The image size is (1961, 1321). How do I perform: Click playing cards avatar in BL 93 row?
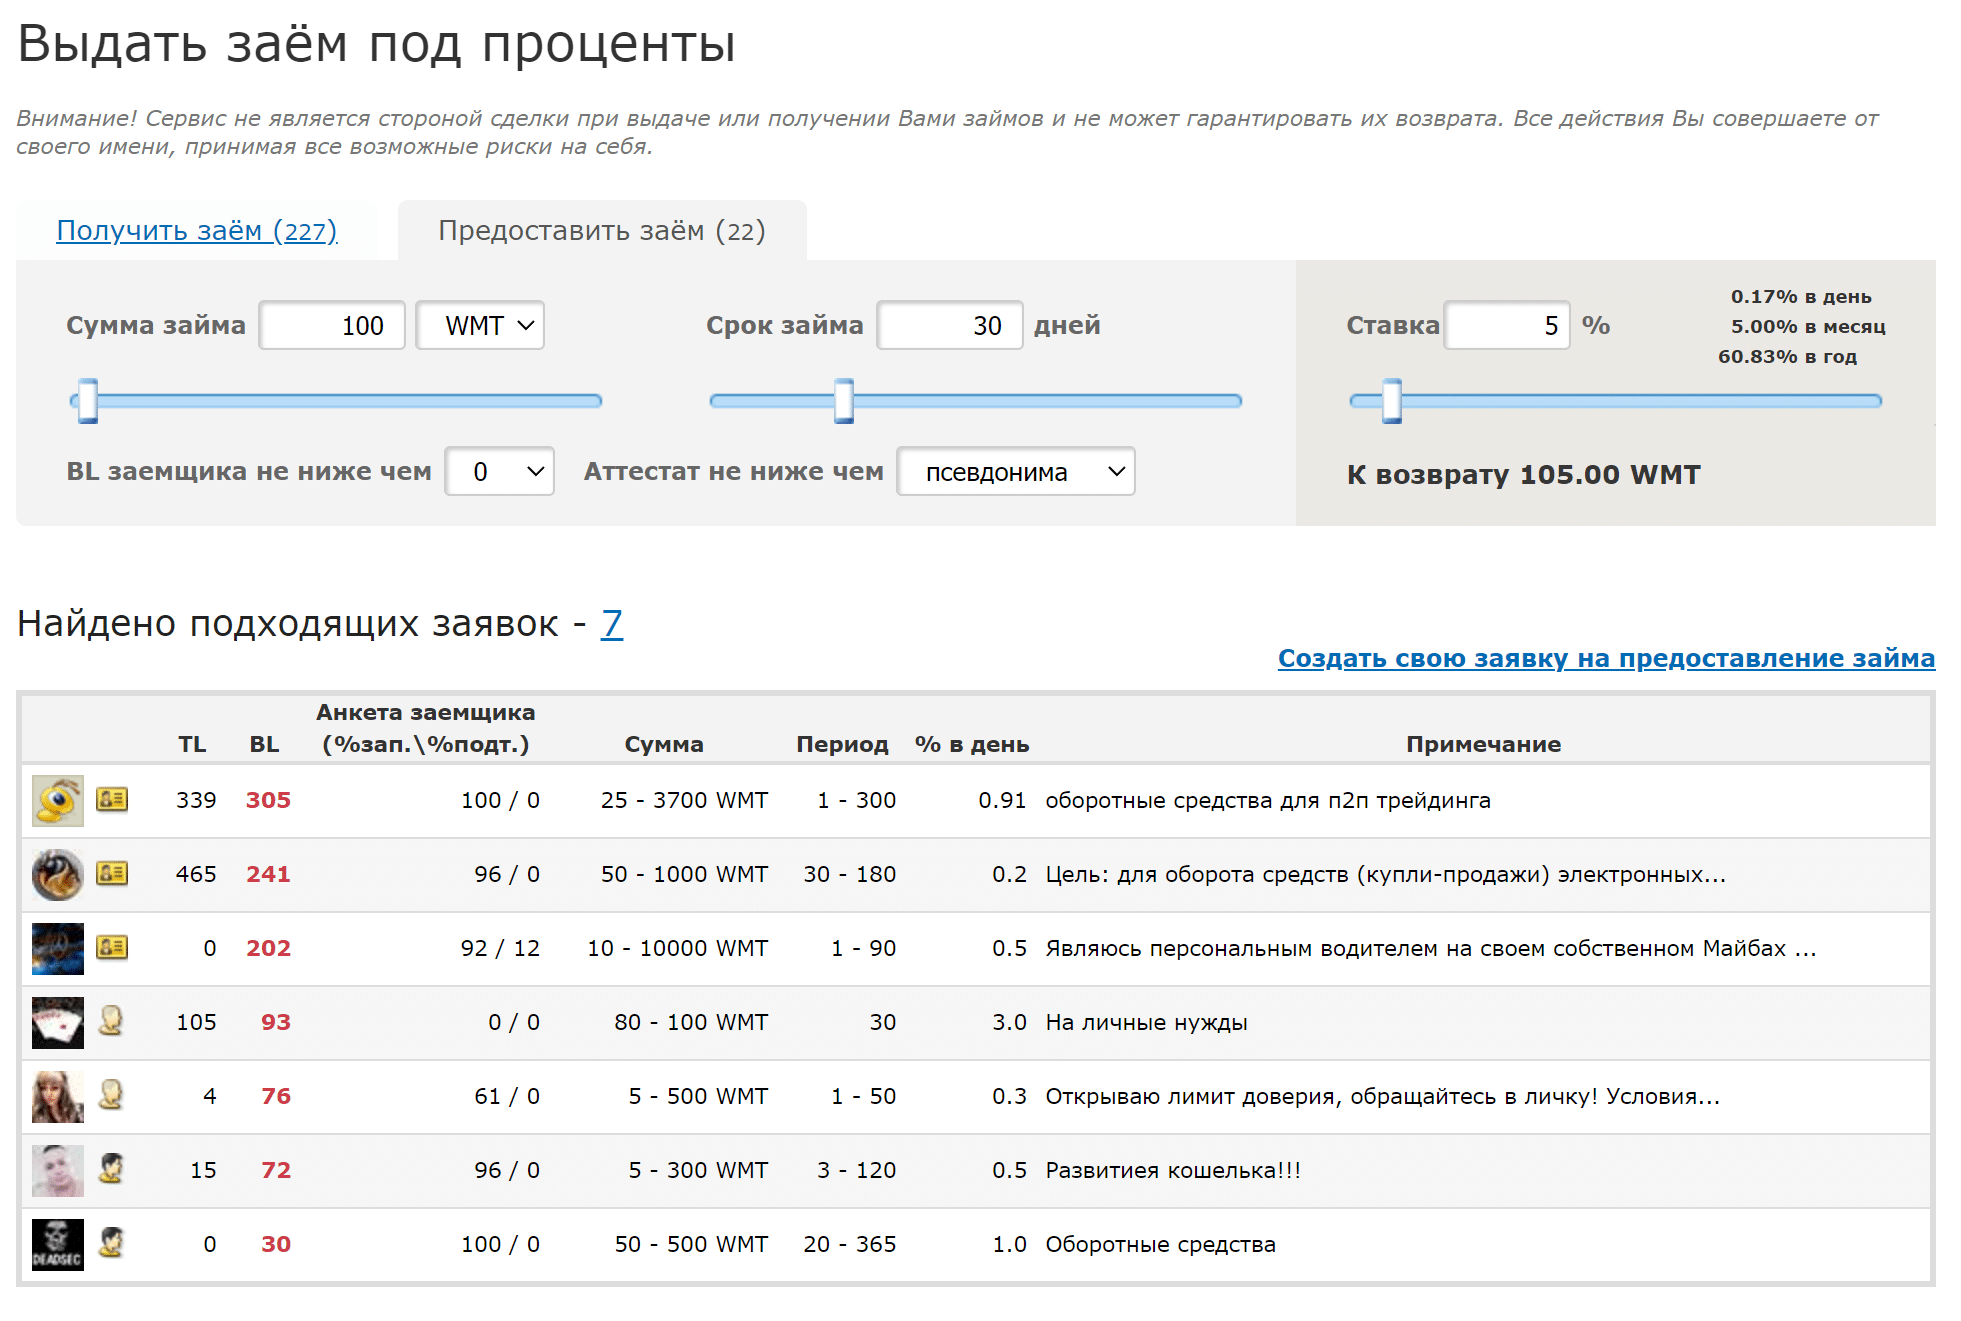(x=57, y=1022)
